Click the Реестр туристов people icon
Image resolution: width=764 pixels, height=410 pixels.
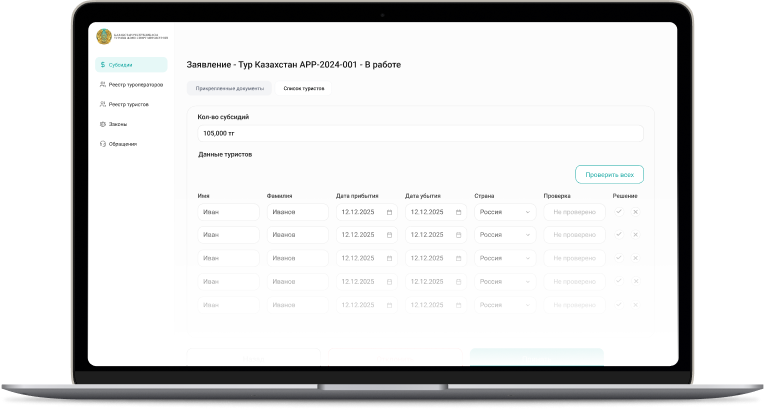pos(103,104)
